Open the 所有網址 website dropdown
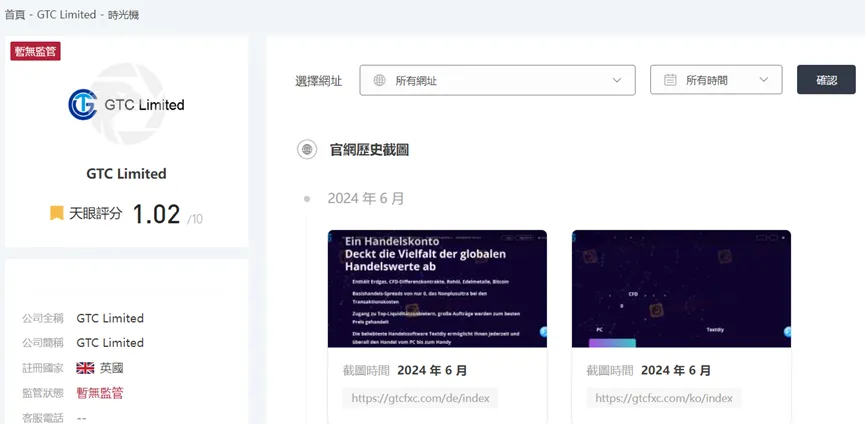Image resolution: width=865 pixels, height=424 pixels. (498, 80)
